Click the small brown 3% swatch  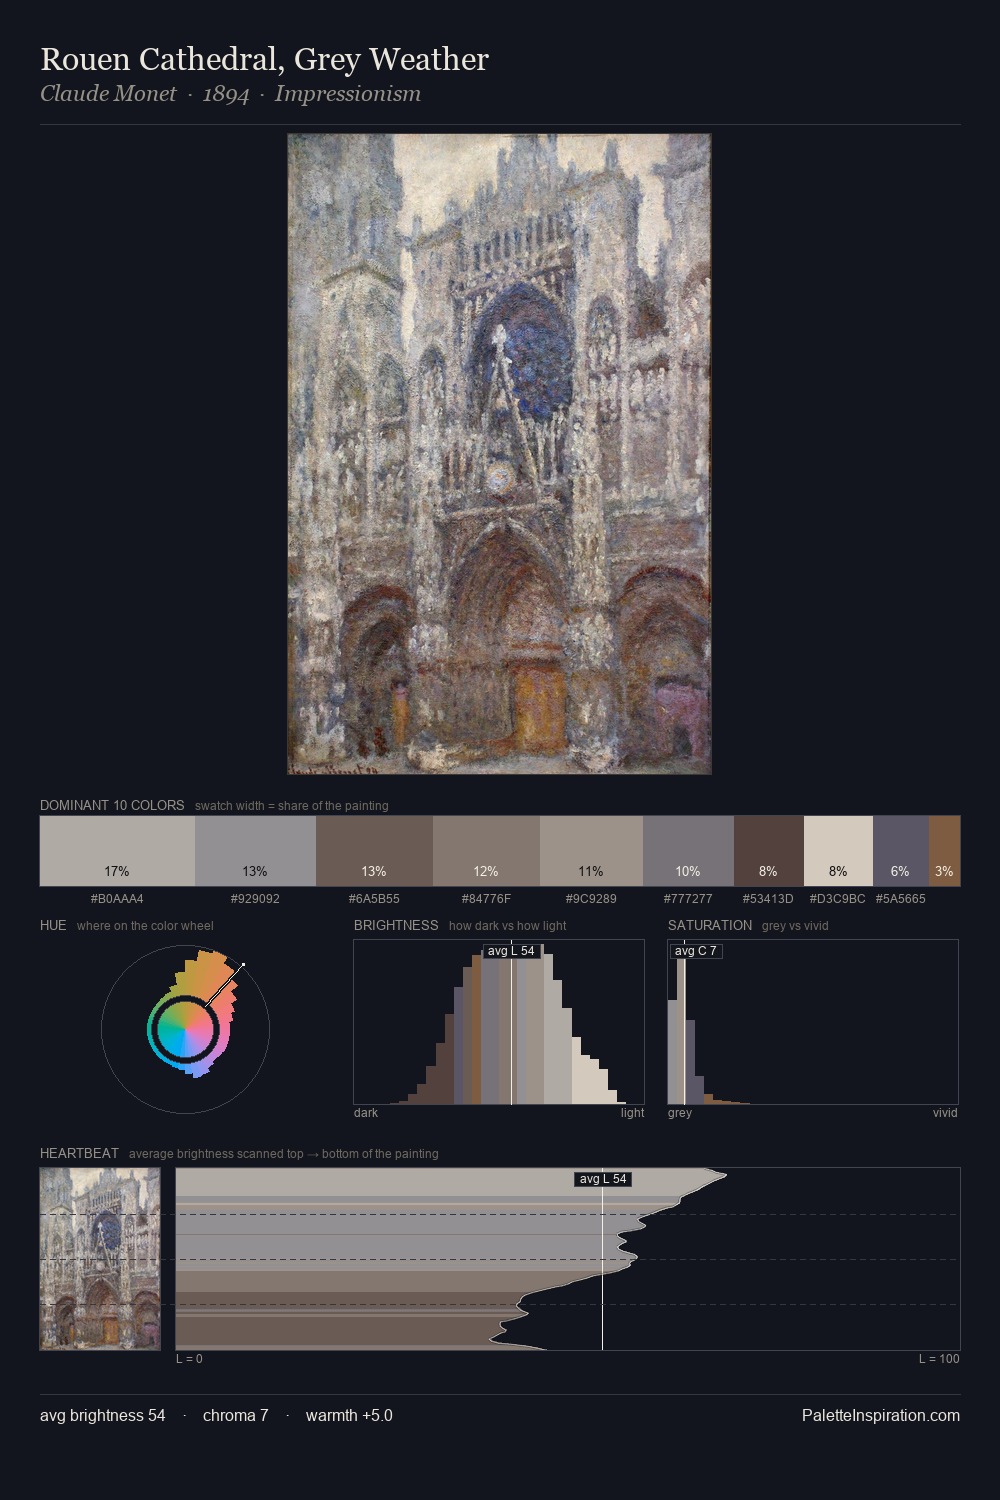944,851
